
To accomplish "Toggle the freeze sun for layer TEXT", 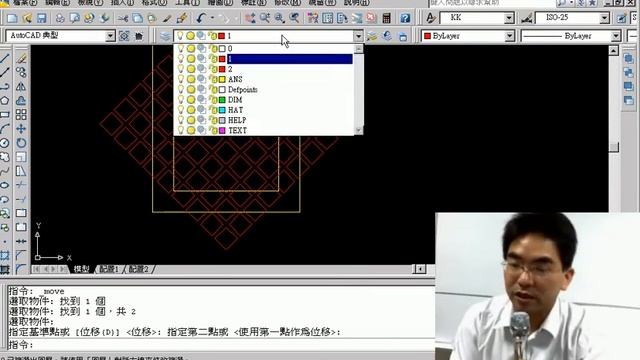I will click(x=191, y=130).
